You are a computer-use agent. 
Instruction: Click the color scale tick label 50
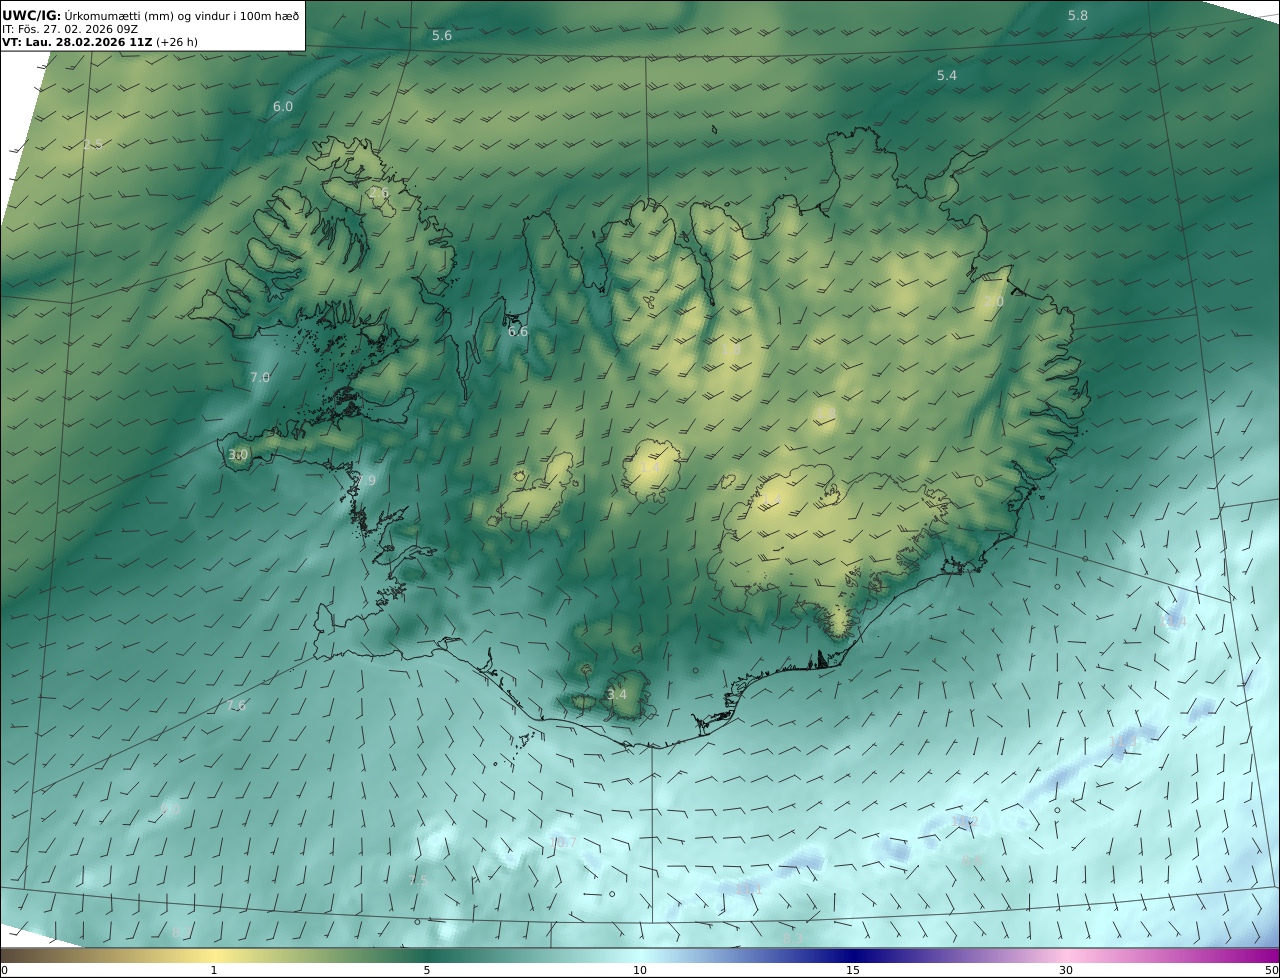(1272, 970)
